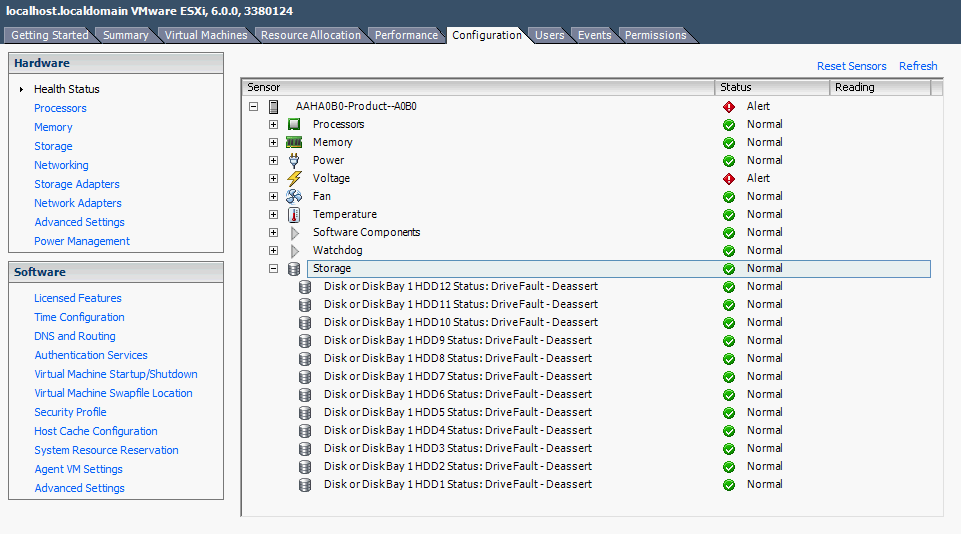The height and width of the screenshot is (534, 961).
Task: Click the disk icon for HDD4
Action: click(x=305, y=431)
